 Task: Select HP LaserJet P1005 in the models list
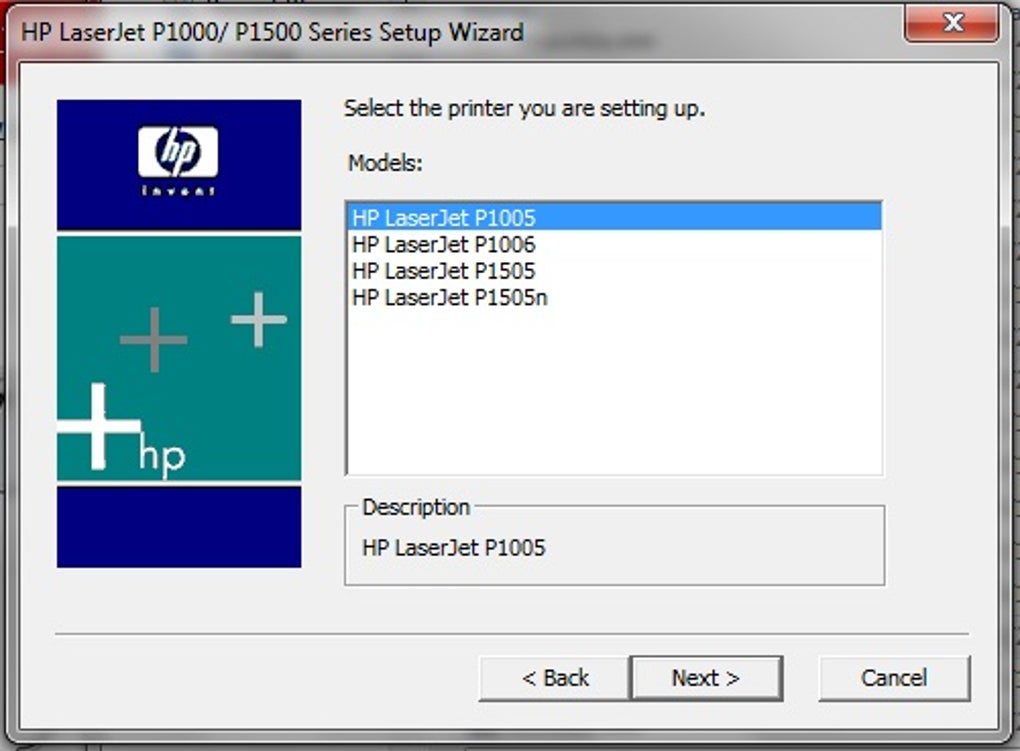[x=444, y=217]
